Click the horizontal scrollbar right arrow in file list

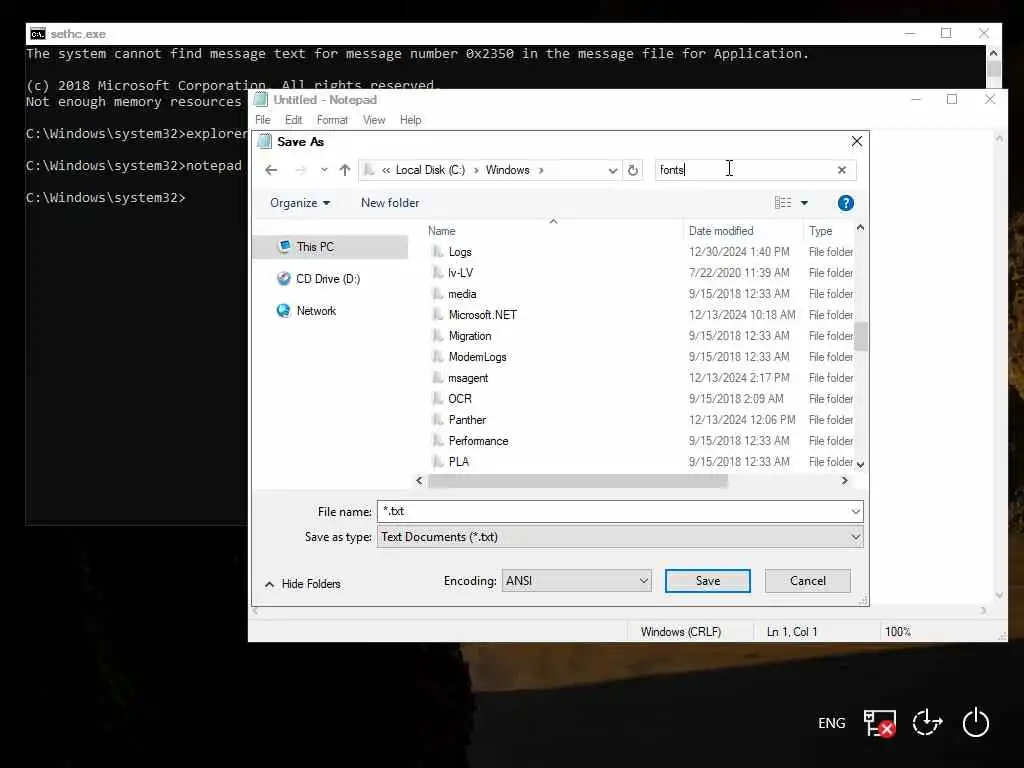click(x=844, y=481)
